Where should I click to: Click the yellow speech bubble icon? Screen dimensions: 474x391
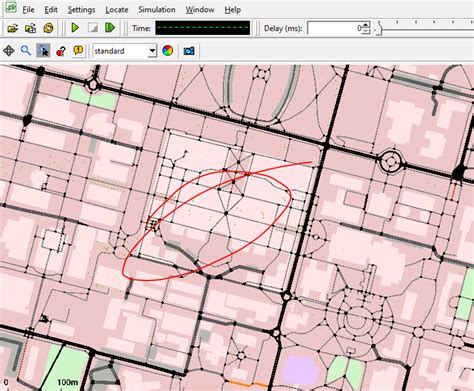pos(78,51)
